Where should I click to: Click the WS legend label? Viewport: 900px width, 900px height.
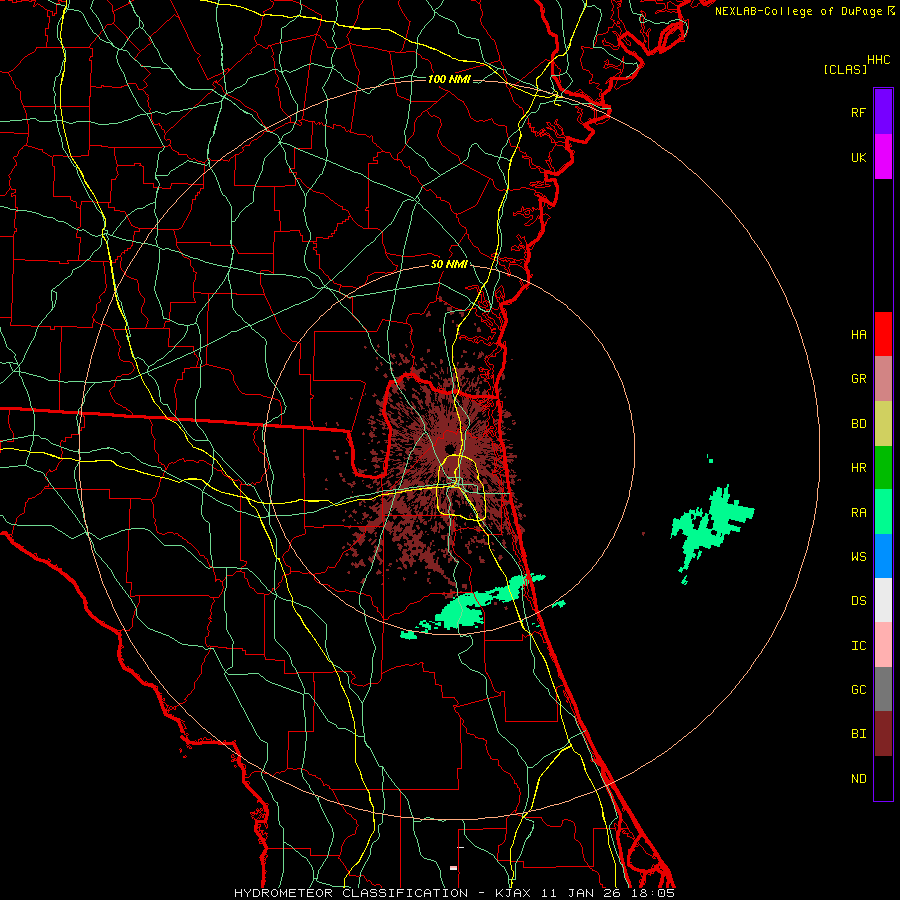[x=858, y=557]
